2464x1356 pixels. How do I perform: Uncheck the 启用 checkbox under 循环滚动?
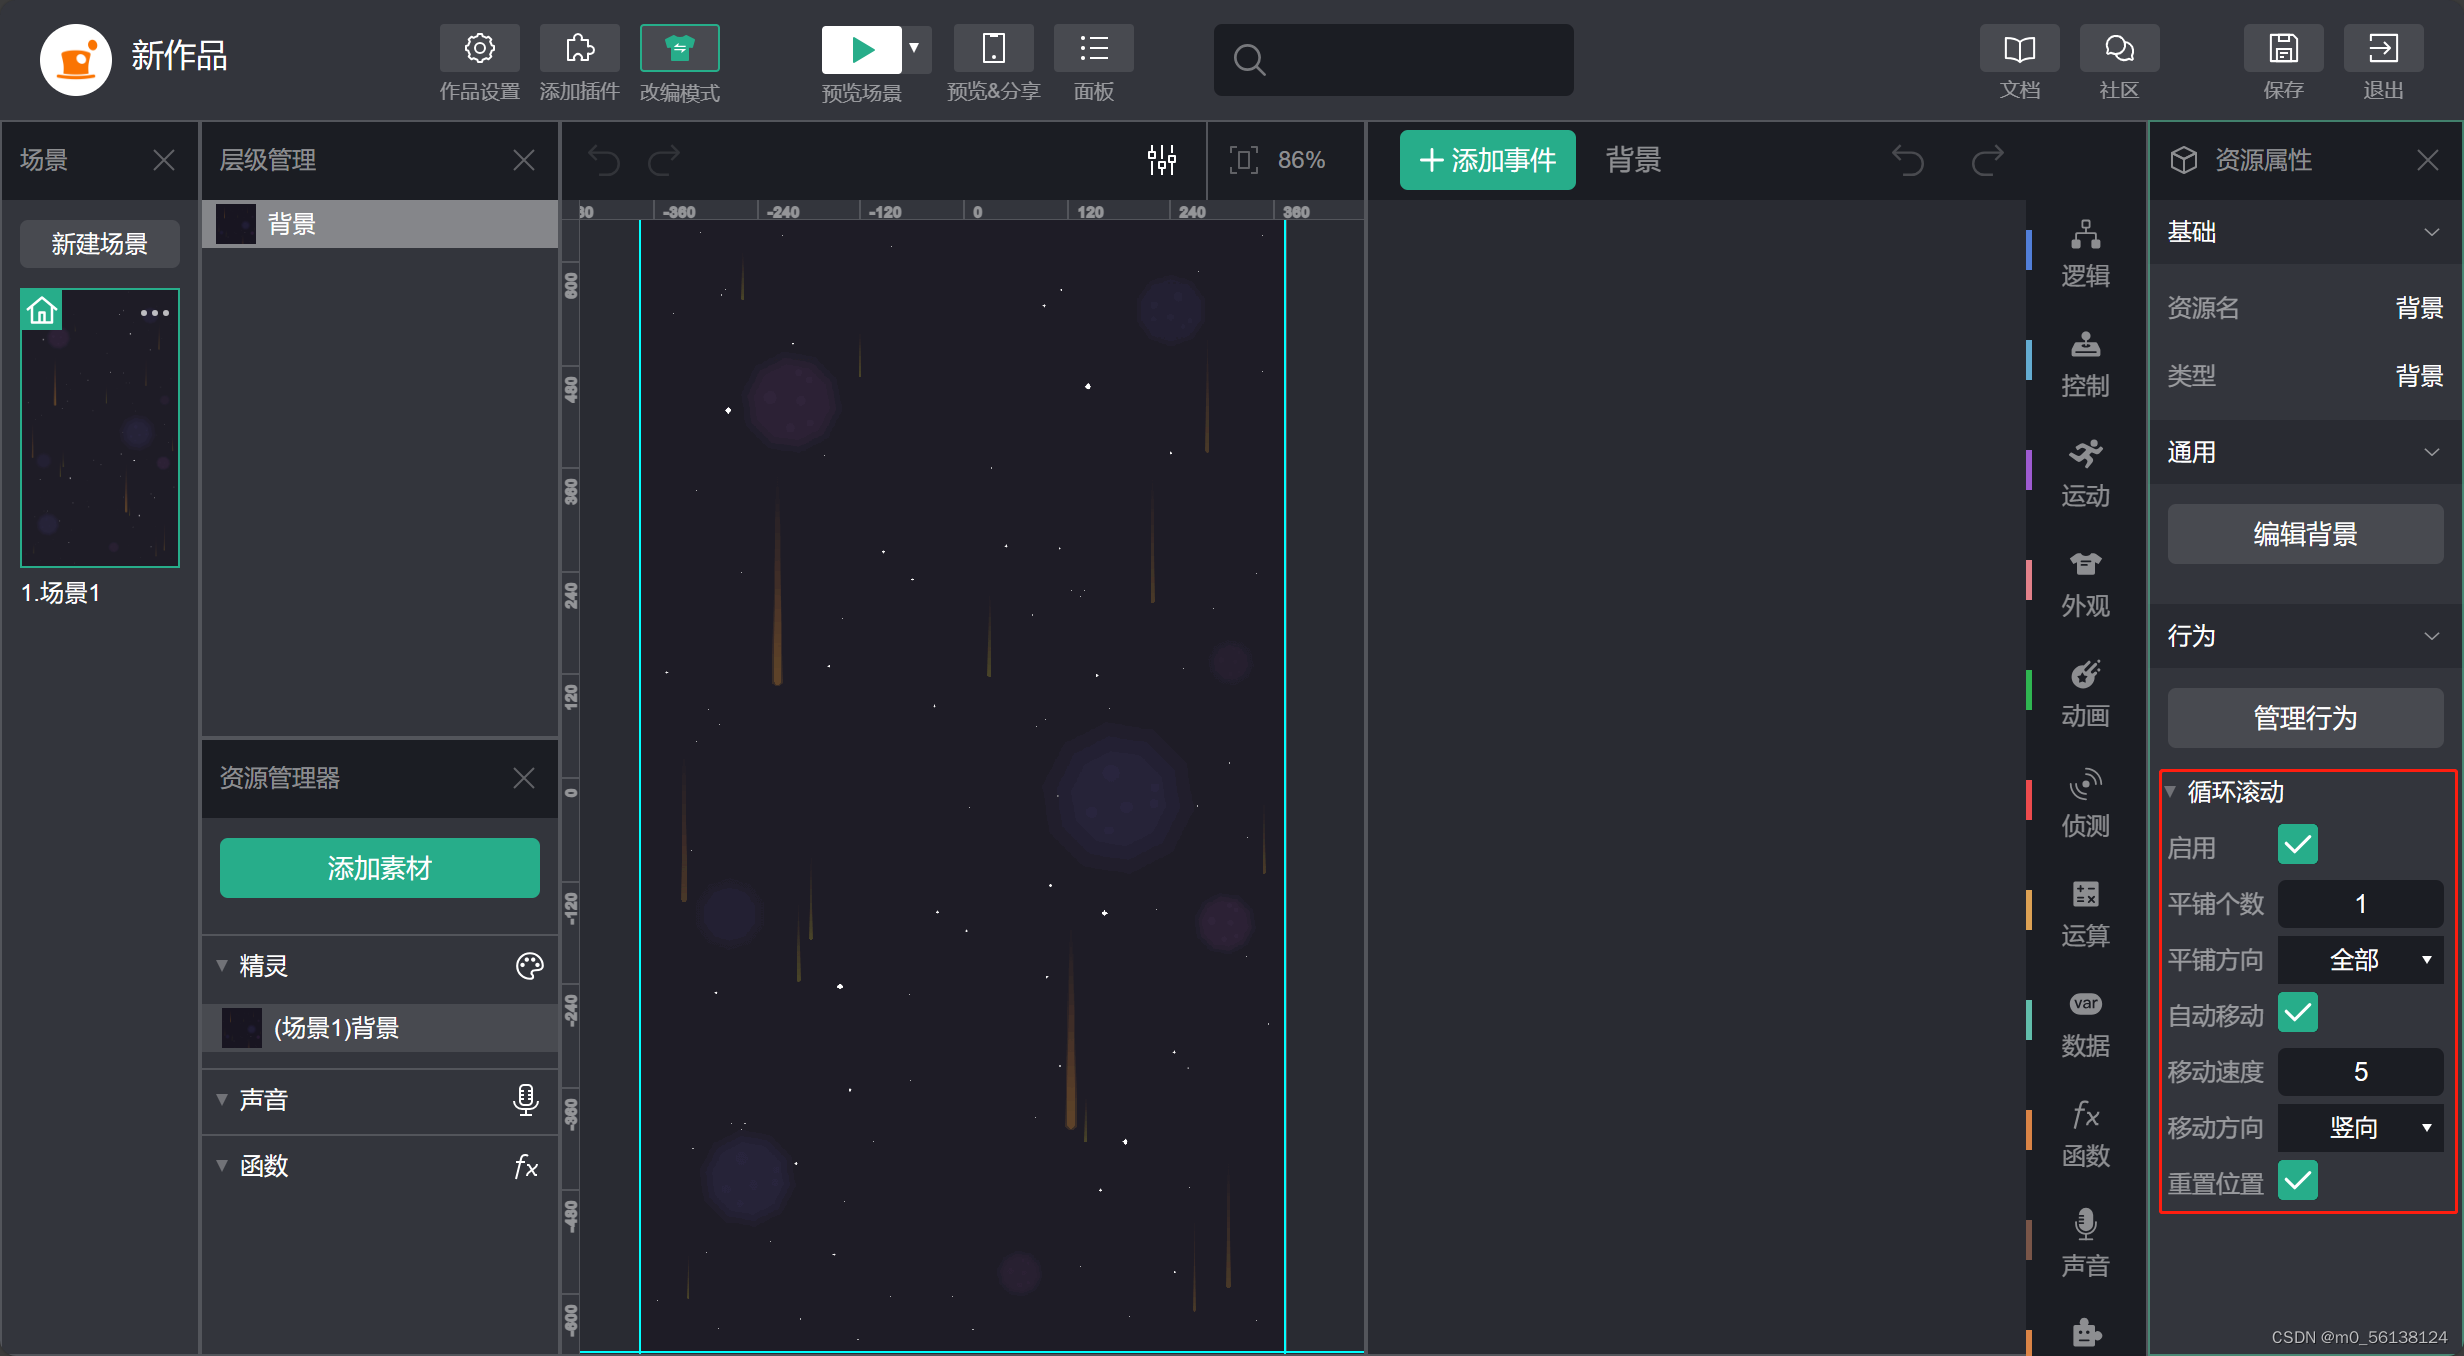[2297, 845]
